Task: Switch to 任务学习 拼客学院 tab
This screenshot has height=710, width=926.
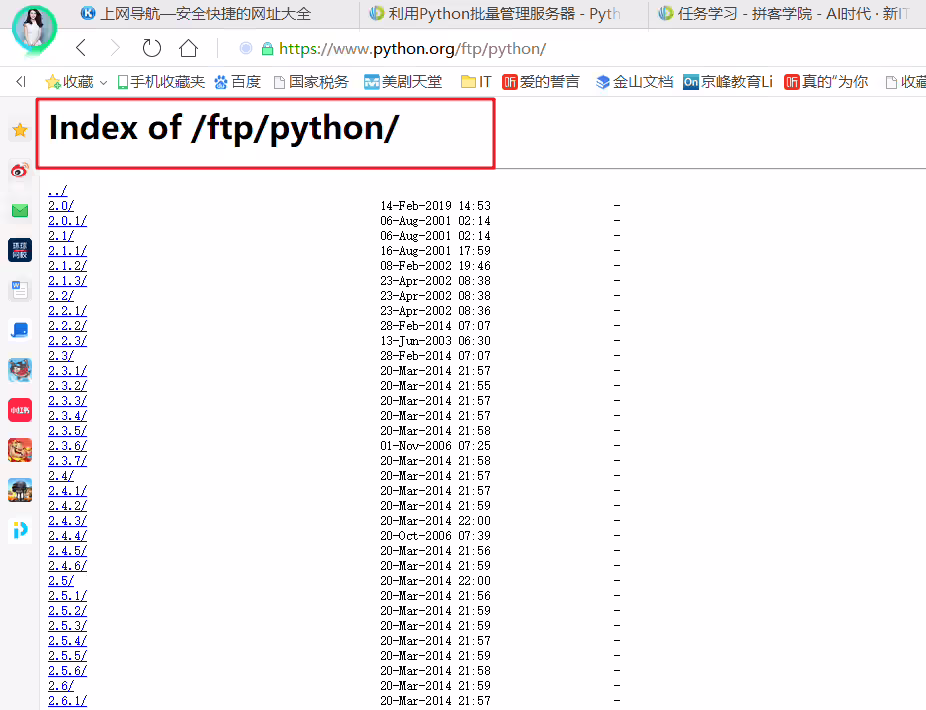Action: point(784,14)
